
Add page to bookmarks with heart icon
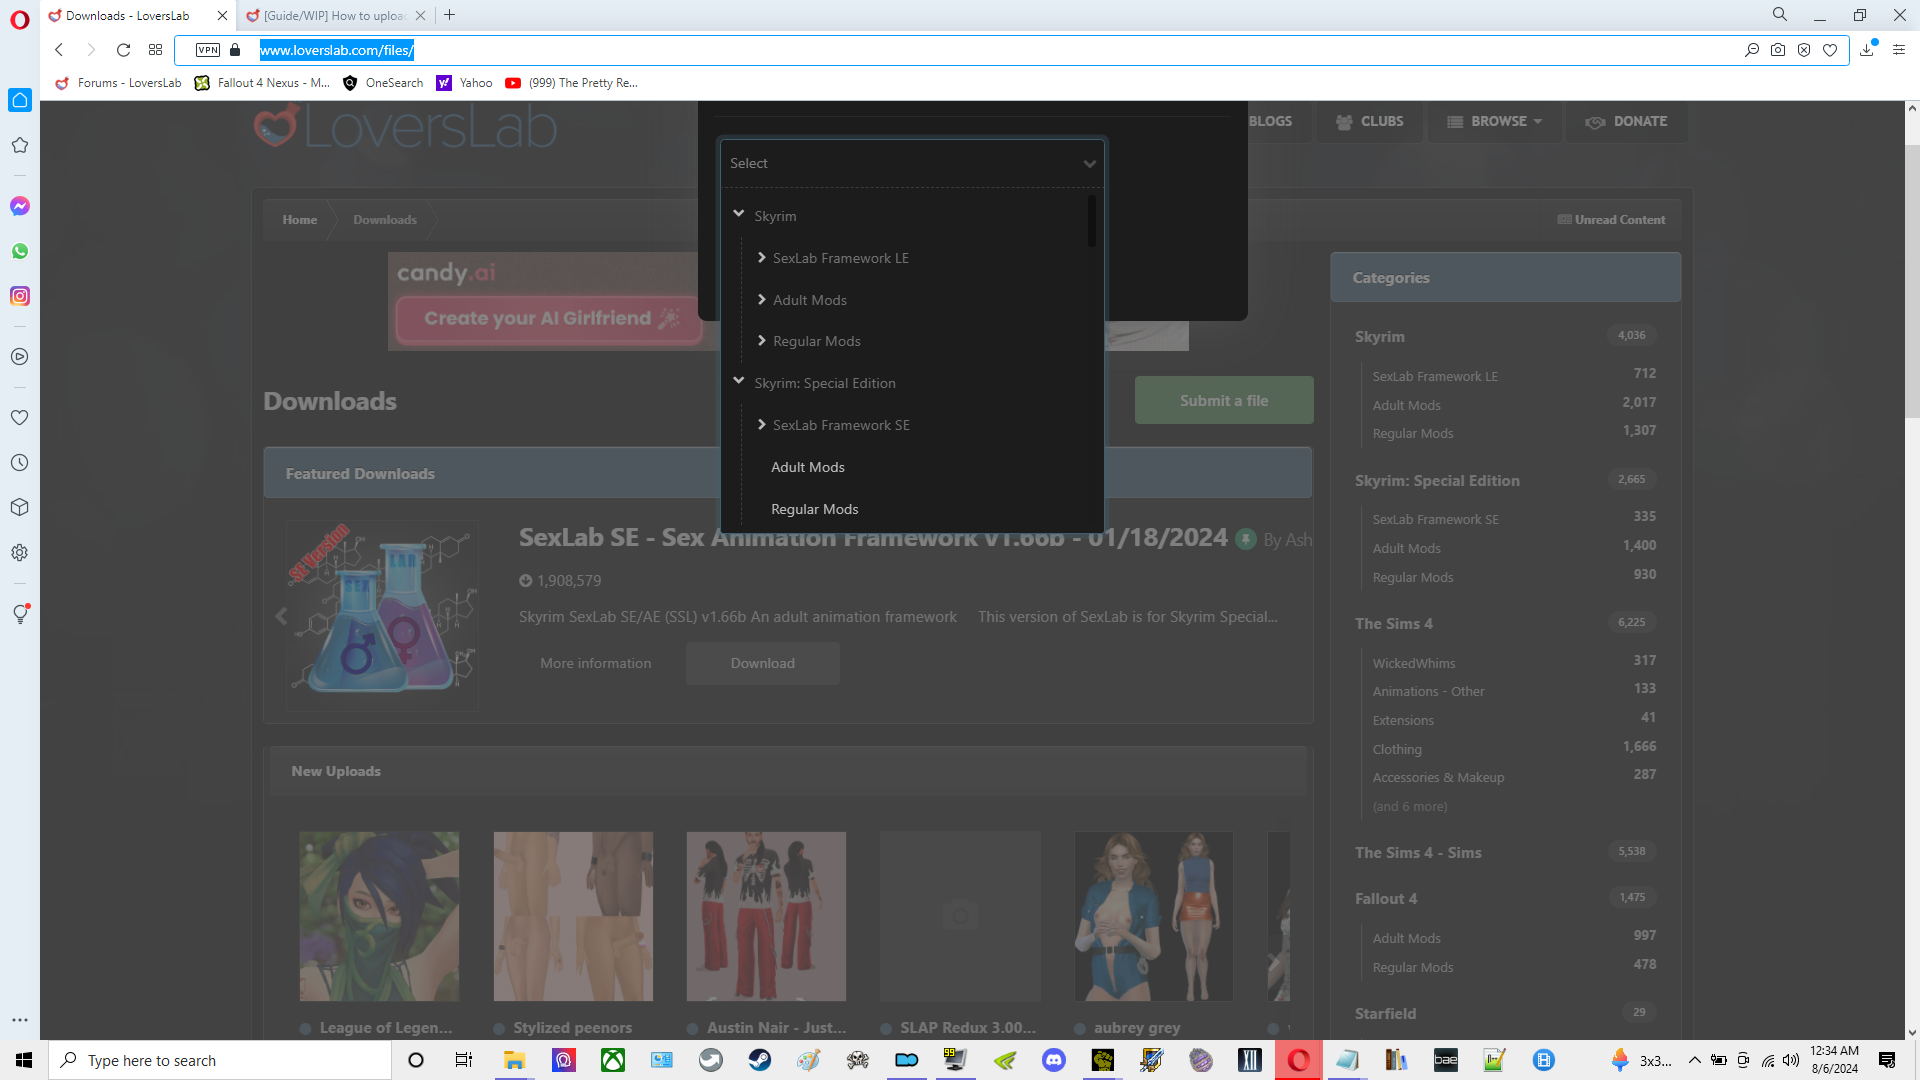(x=1830, y=50)
